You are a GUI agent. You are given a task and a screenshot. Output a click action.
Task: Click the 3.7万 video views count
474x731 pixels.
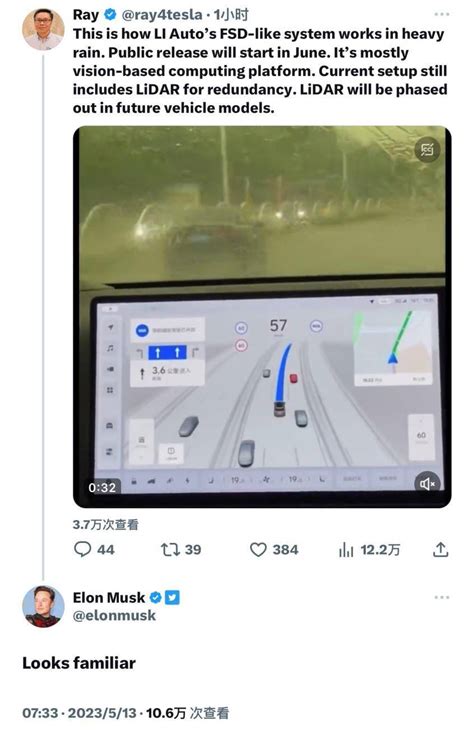[x=106, y=524]
